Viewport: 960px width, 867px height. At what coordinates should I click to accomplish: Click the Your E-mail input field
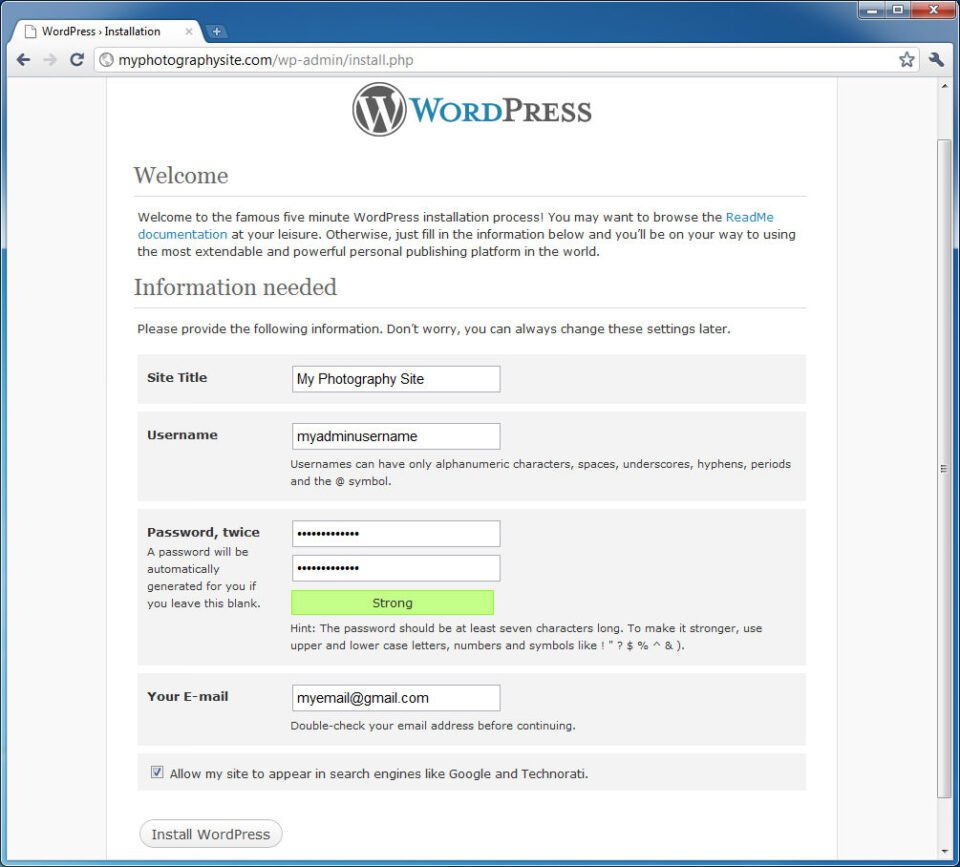click(396, 697)
